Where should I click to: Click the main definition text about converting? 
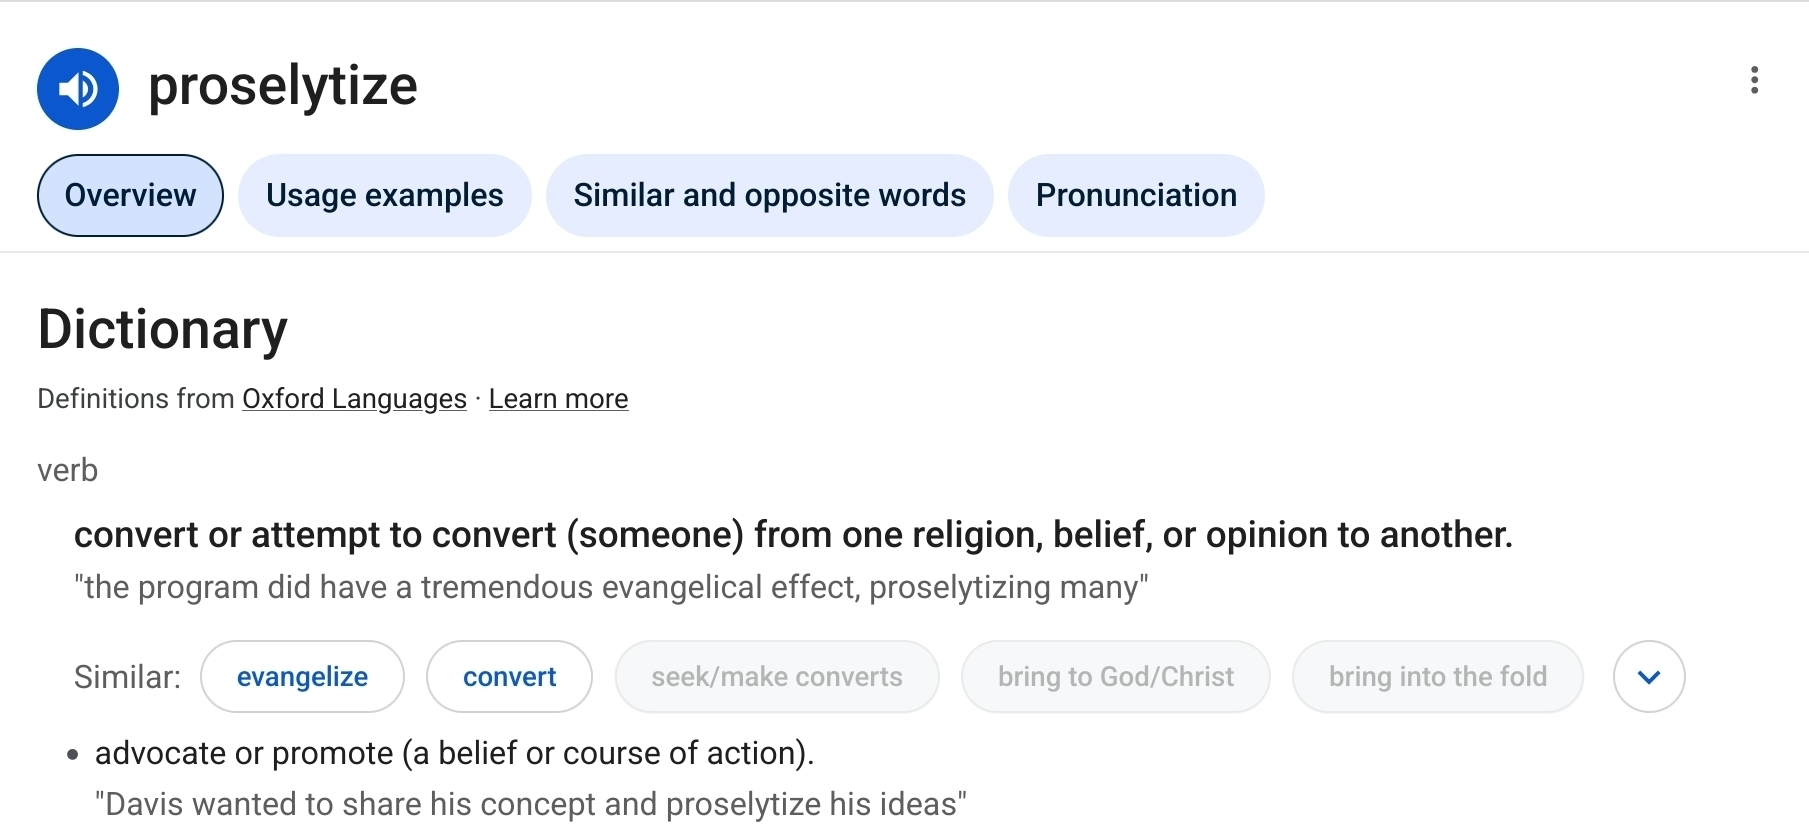[793, 535]
